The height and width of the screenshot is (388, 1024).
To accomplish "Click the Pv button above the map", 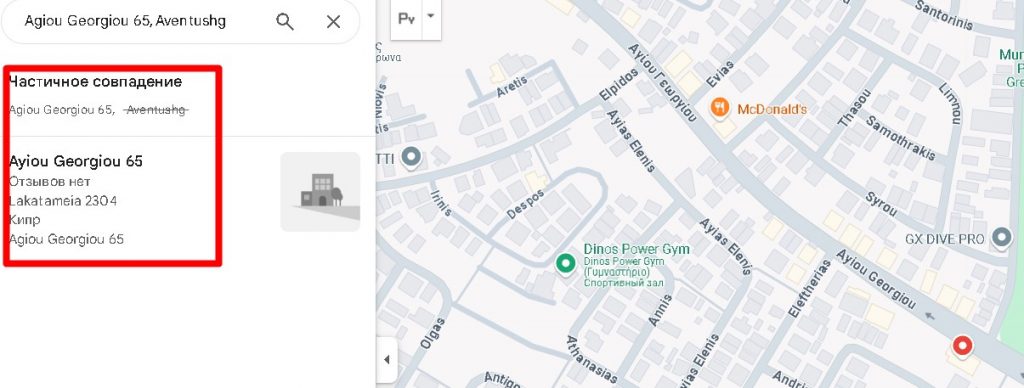I will point(406,18).
